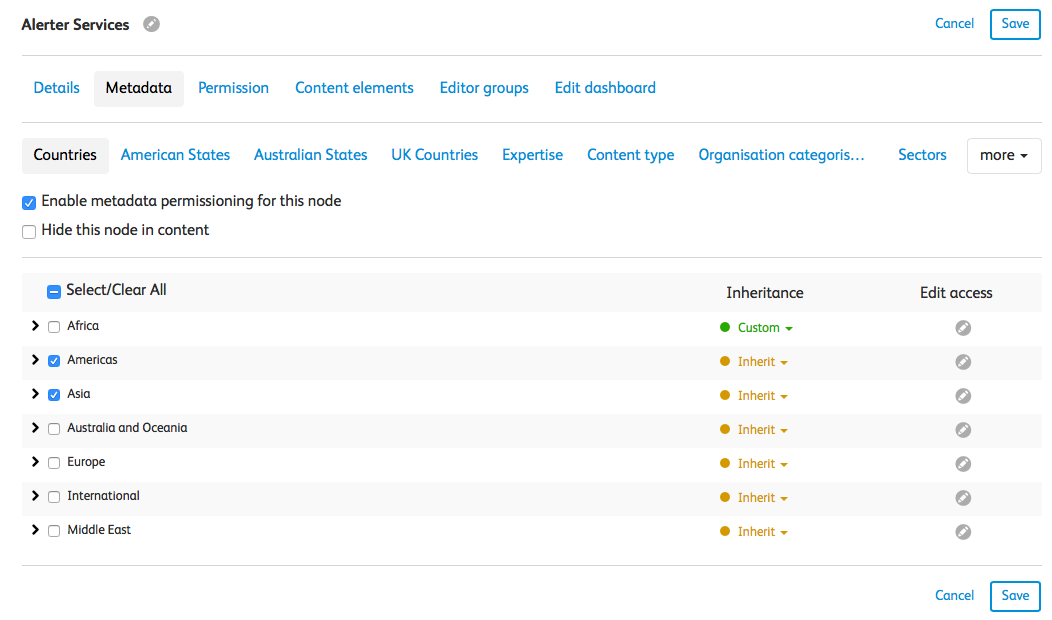Edit access for Australia and Oceania

pos(963,430)
